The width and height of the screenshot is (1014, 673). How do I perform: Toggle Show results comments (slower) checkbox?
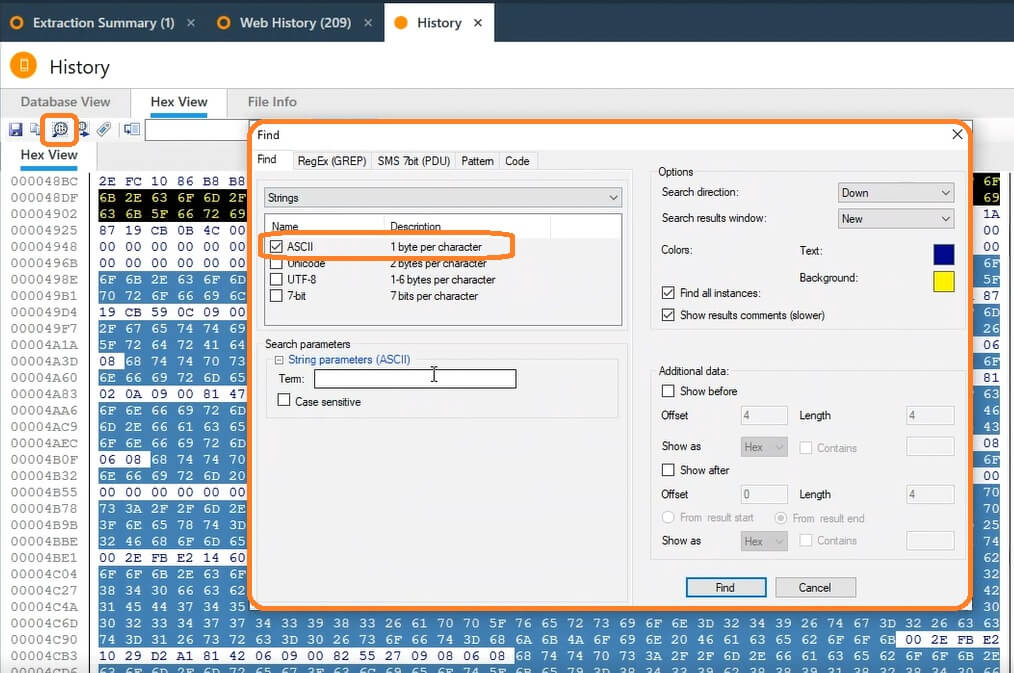[668, 315]
